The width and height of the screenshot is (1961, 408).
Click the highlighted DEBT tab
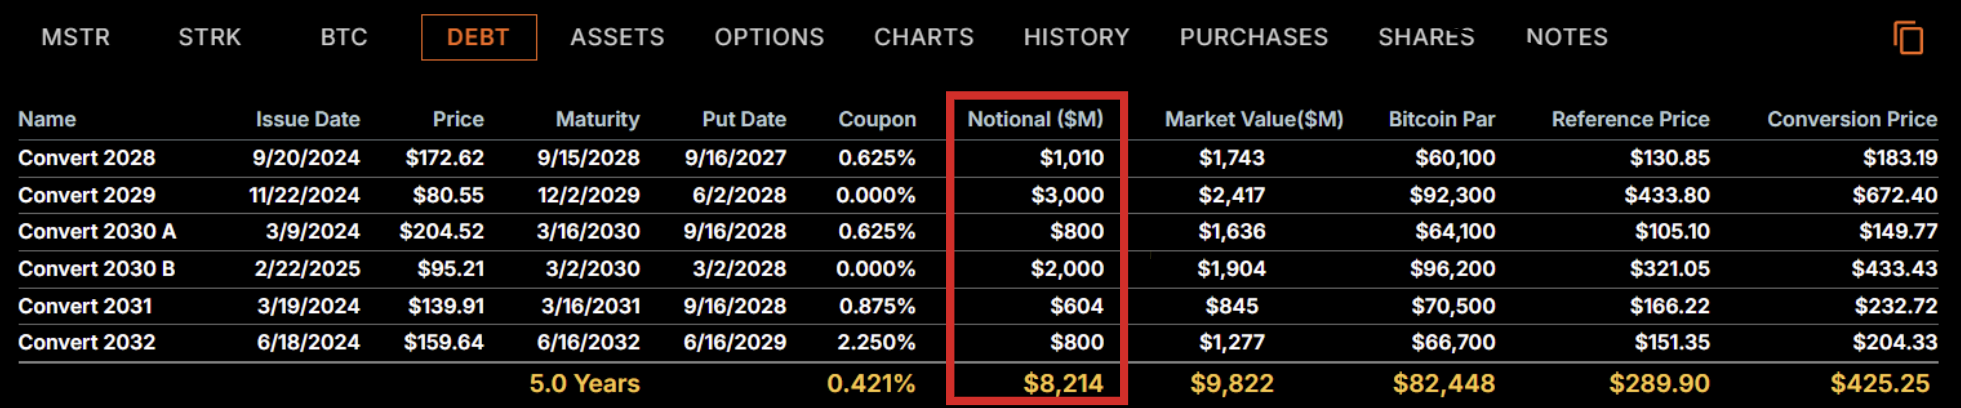478,38
